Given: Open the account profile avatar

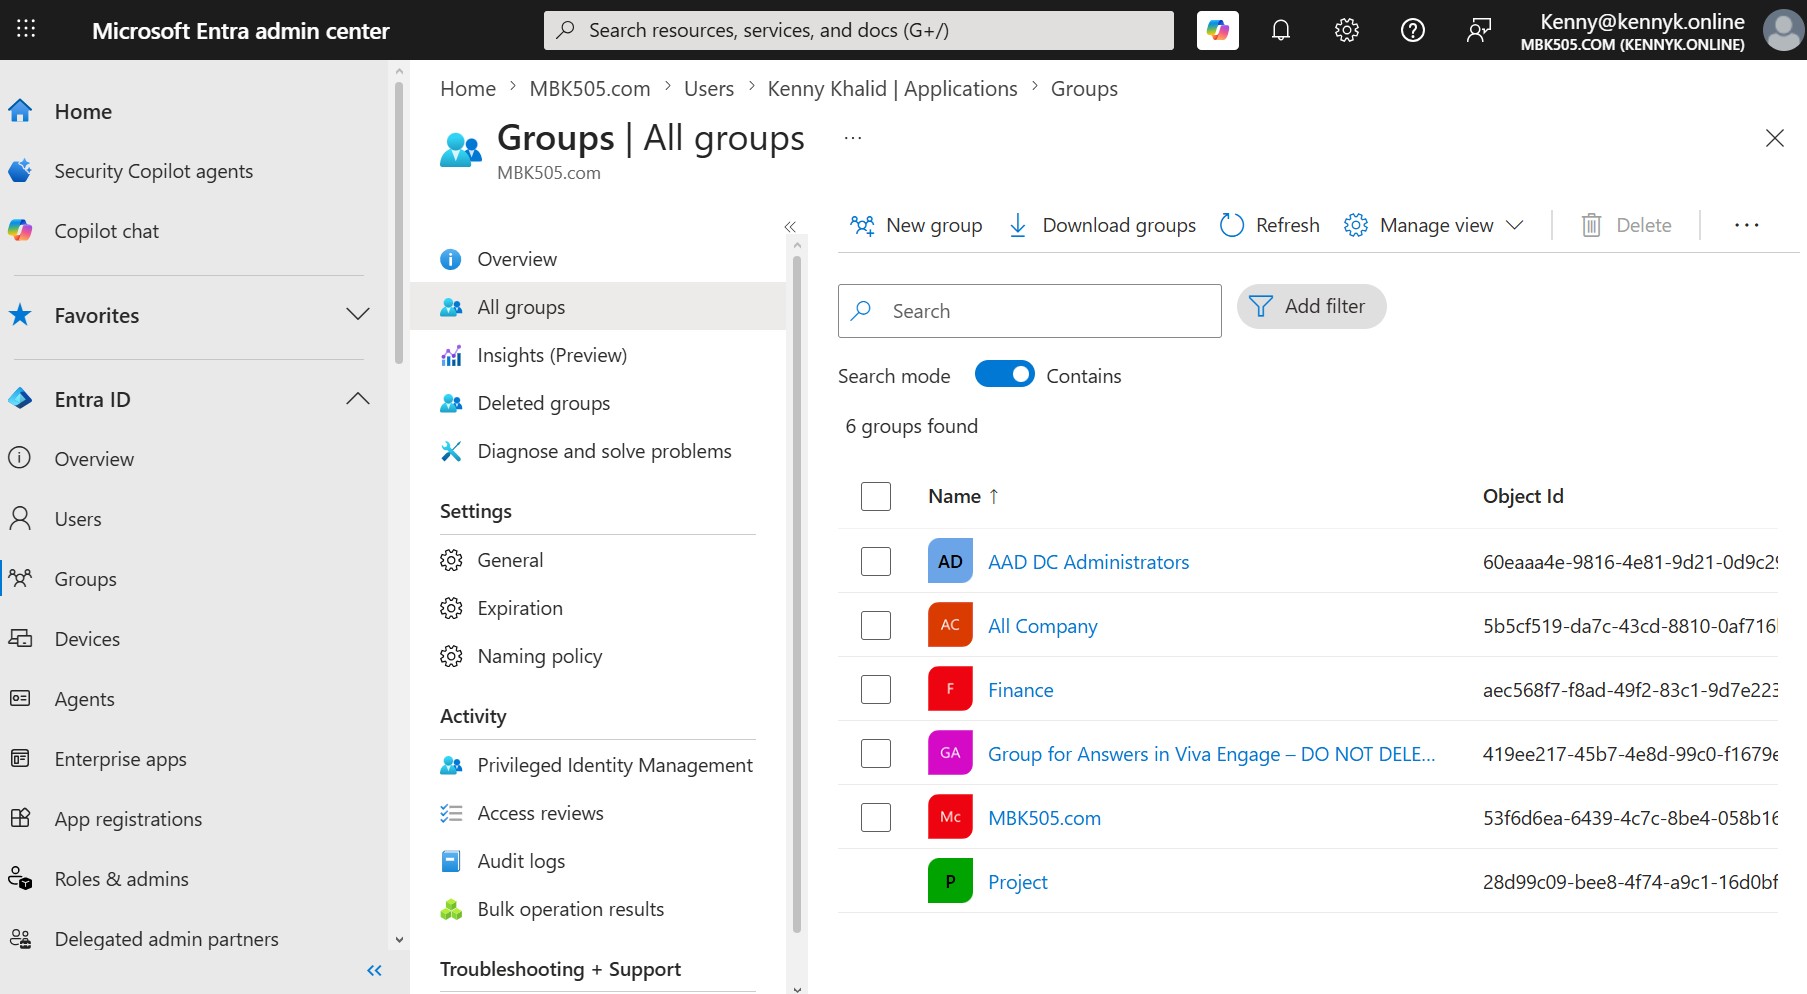Looking at the screenshot, I should coord(1783,30).
